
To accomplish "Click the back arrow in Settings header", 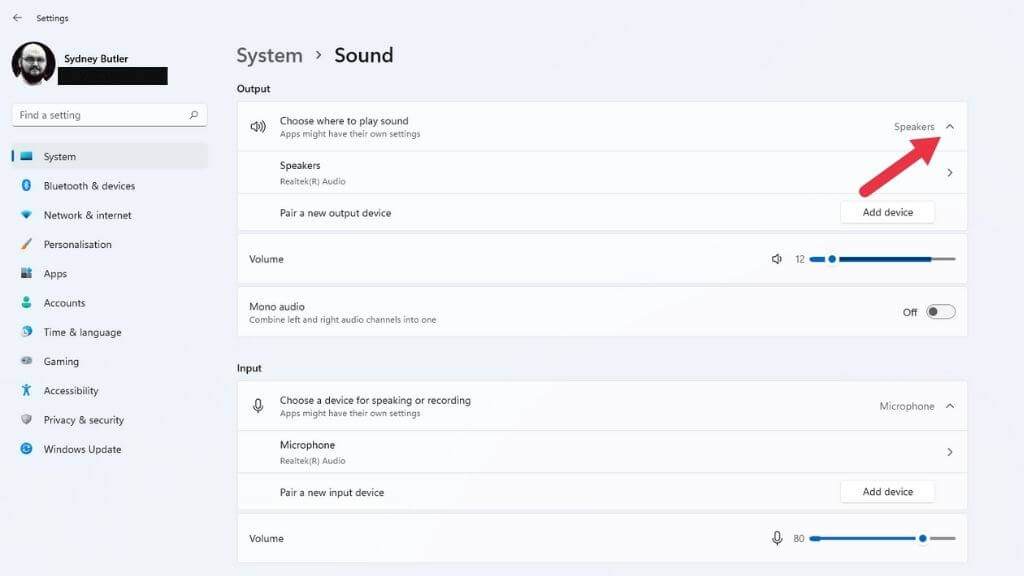I will [x=17, y=18].
